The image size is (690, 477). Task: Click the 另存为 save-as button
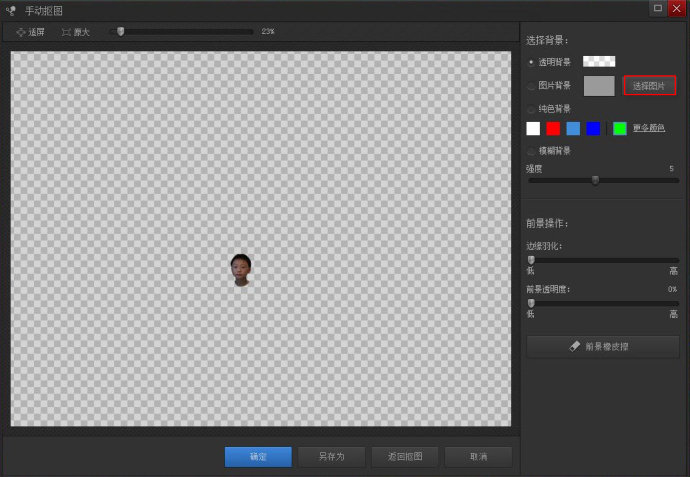coord(331,457)
